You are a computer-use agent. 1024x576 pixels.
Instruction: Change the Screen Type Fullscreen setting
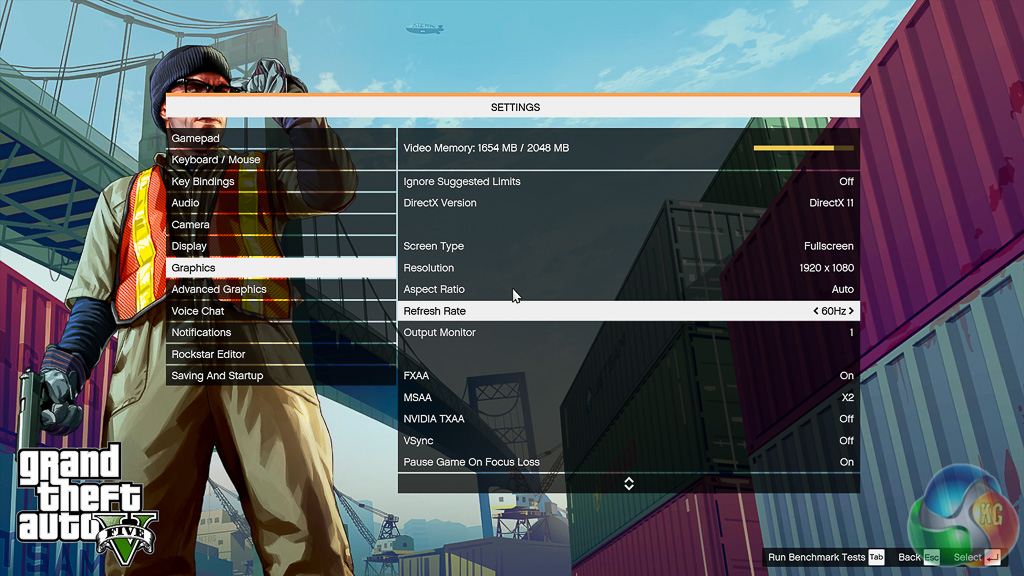pyautogui.click(x=628, y=246)
